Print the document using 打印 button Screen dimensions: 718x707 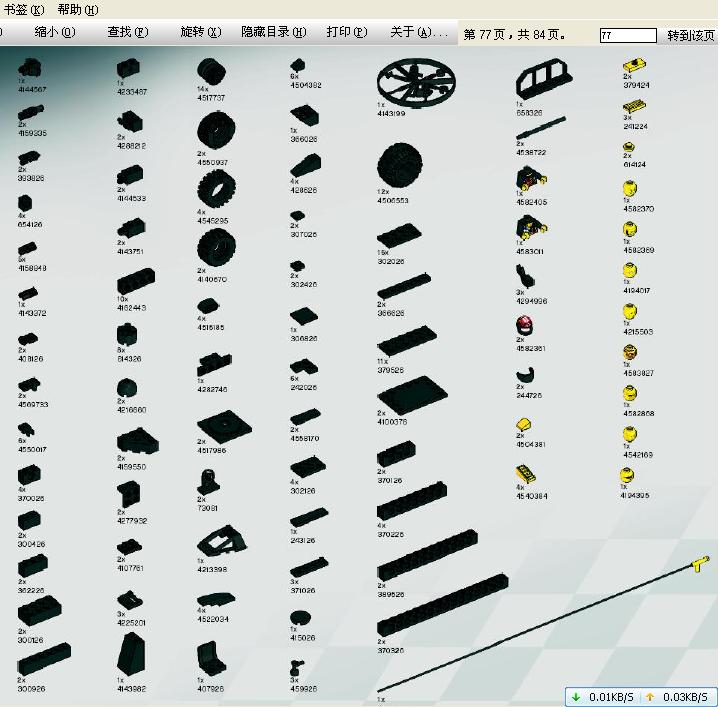(346, 32)
